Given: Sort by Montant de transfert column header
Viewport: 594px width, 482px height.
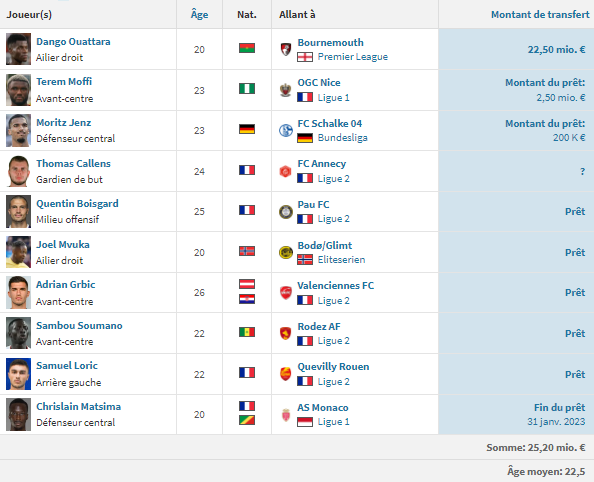Looking at the screenshot, I should (x=540, y=14).
